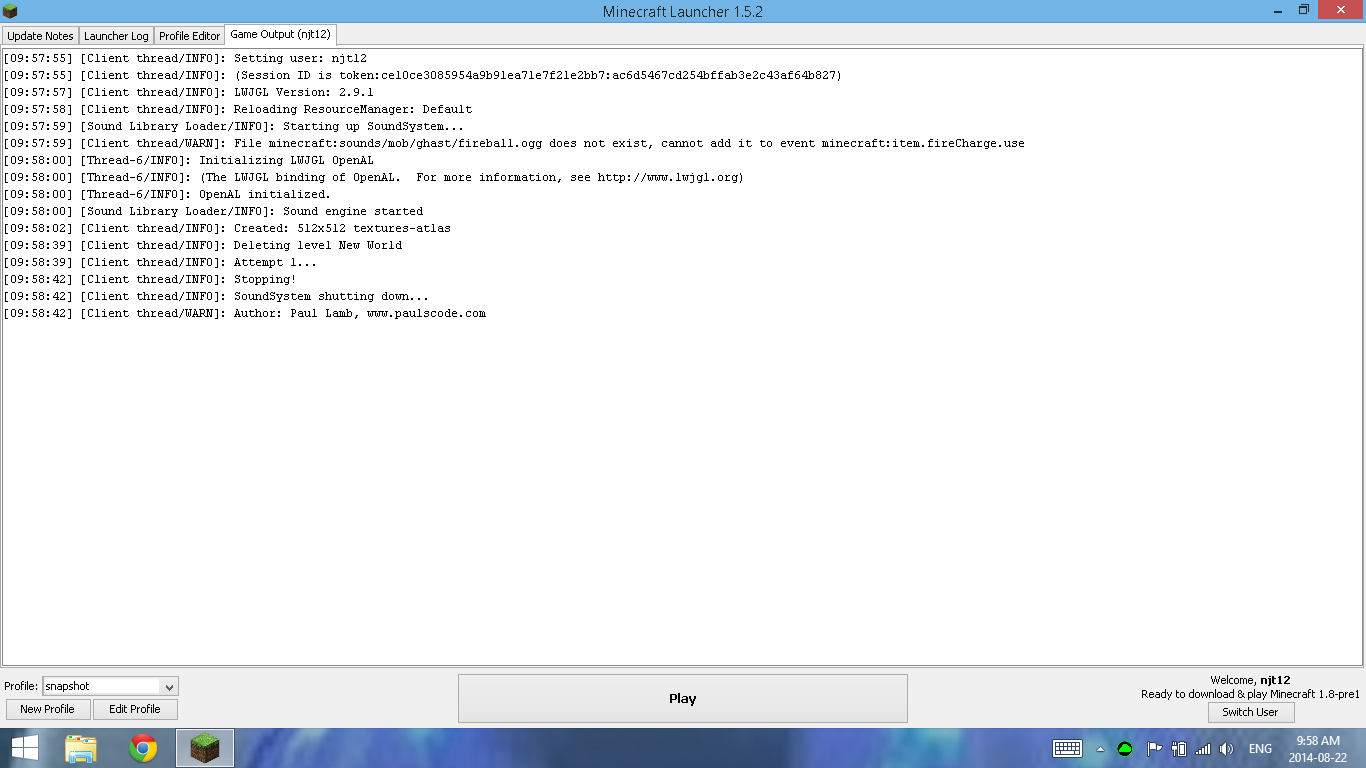Click the Switch User button
This screenshot has width=1366, height=768.
(1250, 712)
